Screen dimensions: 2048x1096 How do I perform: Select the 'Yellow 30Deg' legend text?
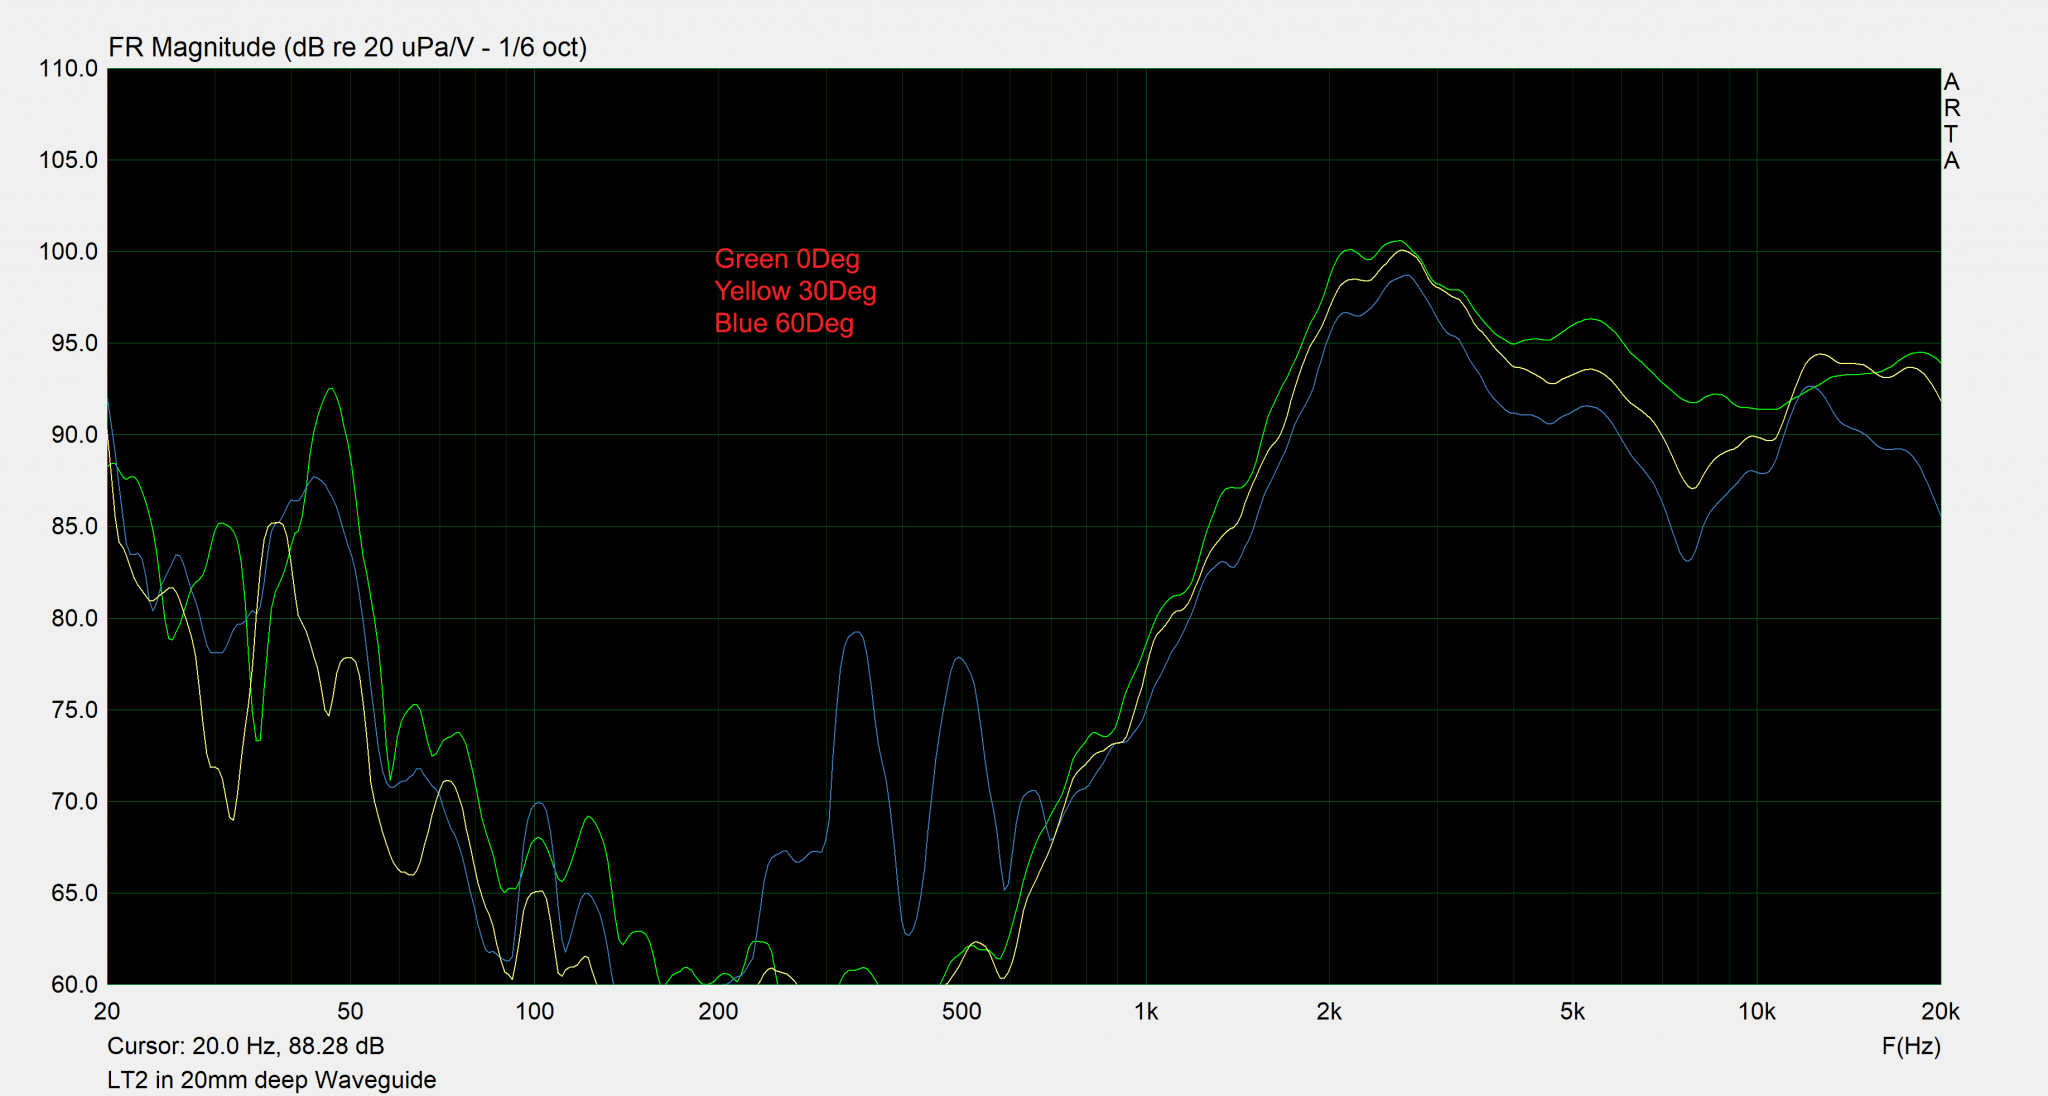[x=795, y=291]
